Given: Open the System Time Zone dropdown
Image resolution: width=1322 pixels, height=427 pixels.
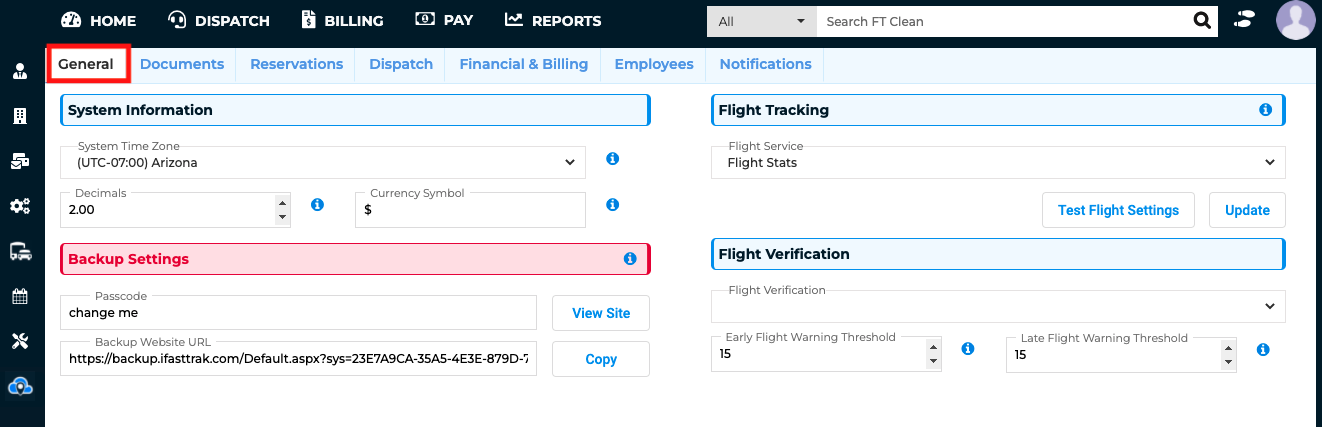Looking at the screenshot, I should (x=323, y=161).
